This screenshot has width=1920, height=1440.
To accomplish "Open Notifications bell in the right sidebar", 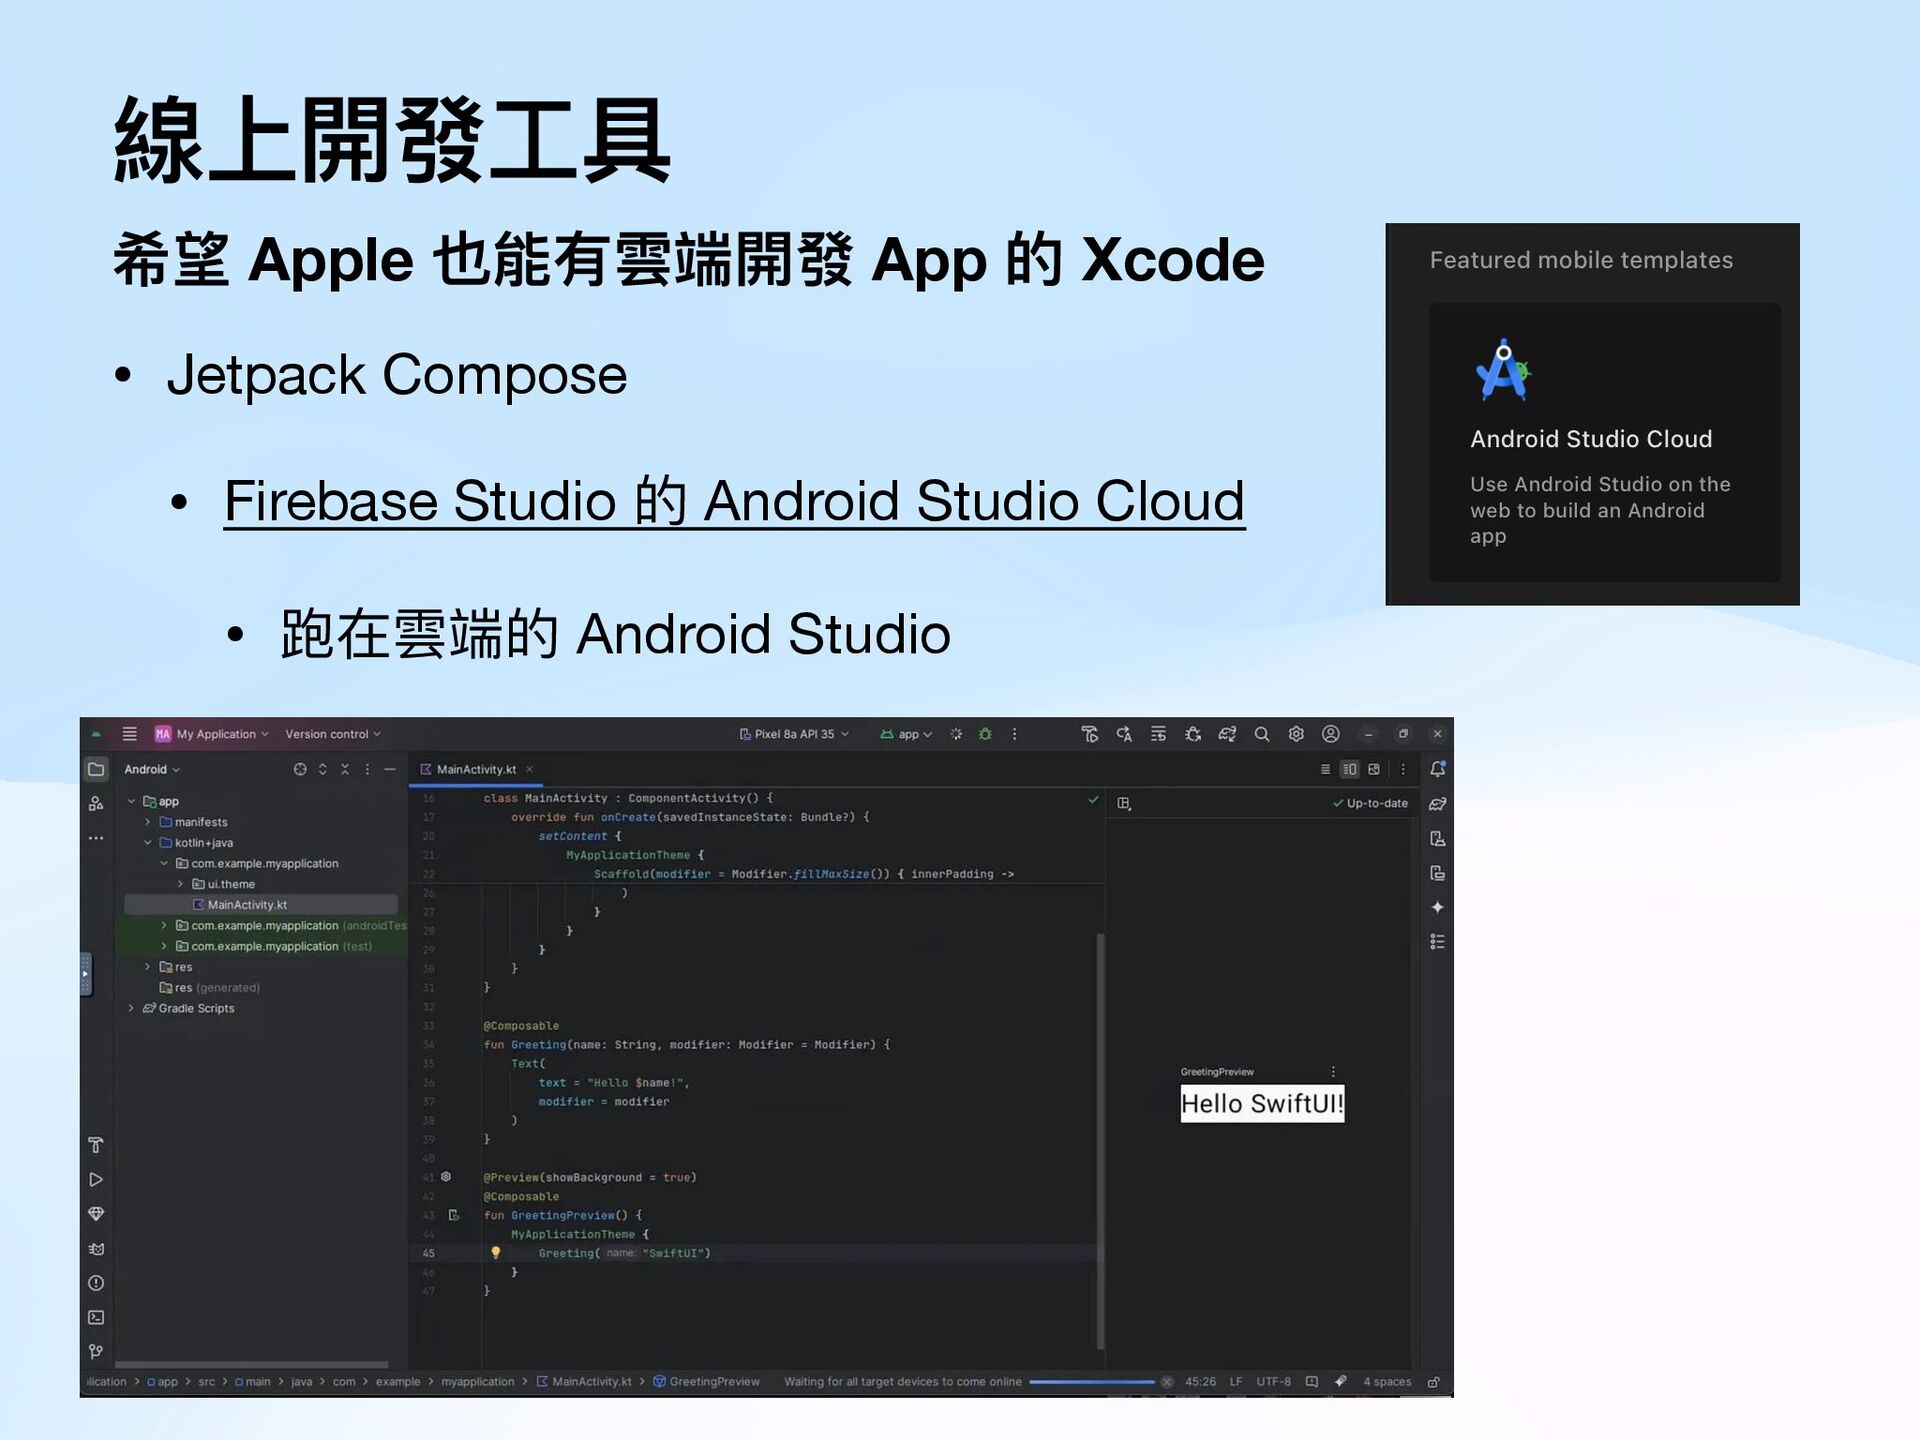I will [1438, 769].
